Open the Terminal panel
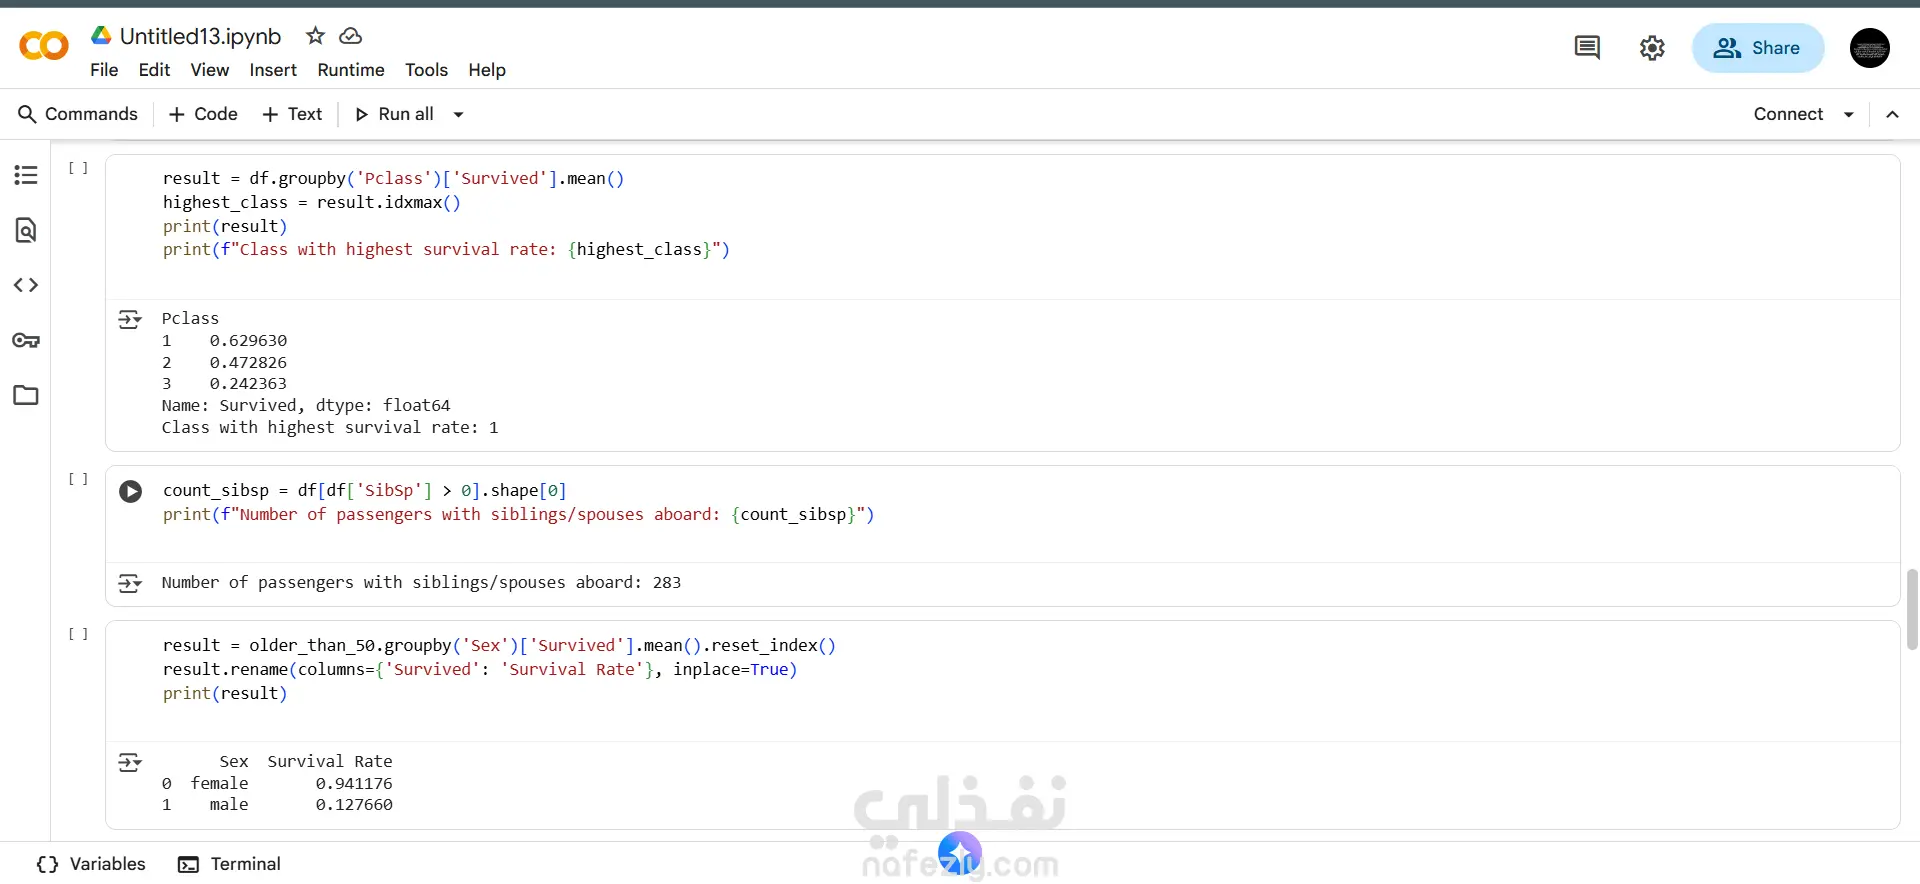The image size is (1920, 884). [229, 864]
